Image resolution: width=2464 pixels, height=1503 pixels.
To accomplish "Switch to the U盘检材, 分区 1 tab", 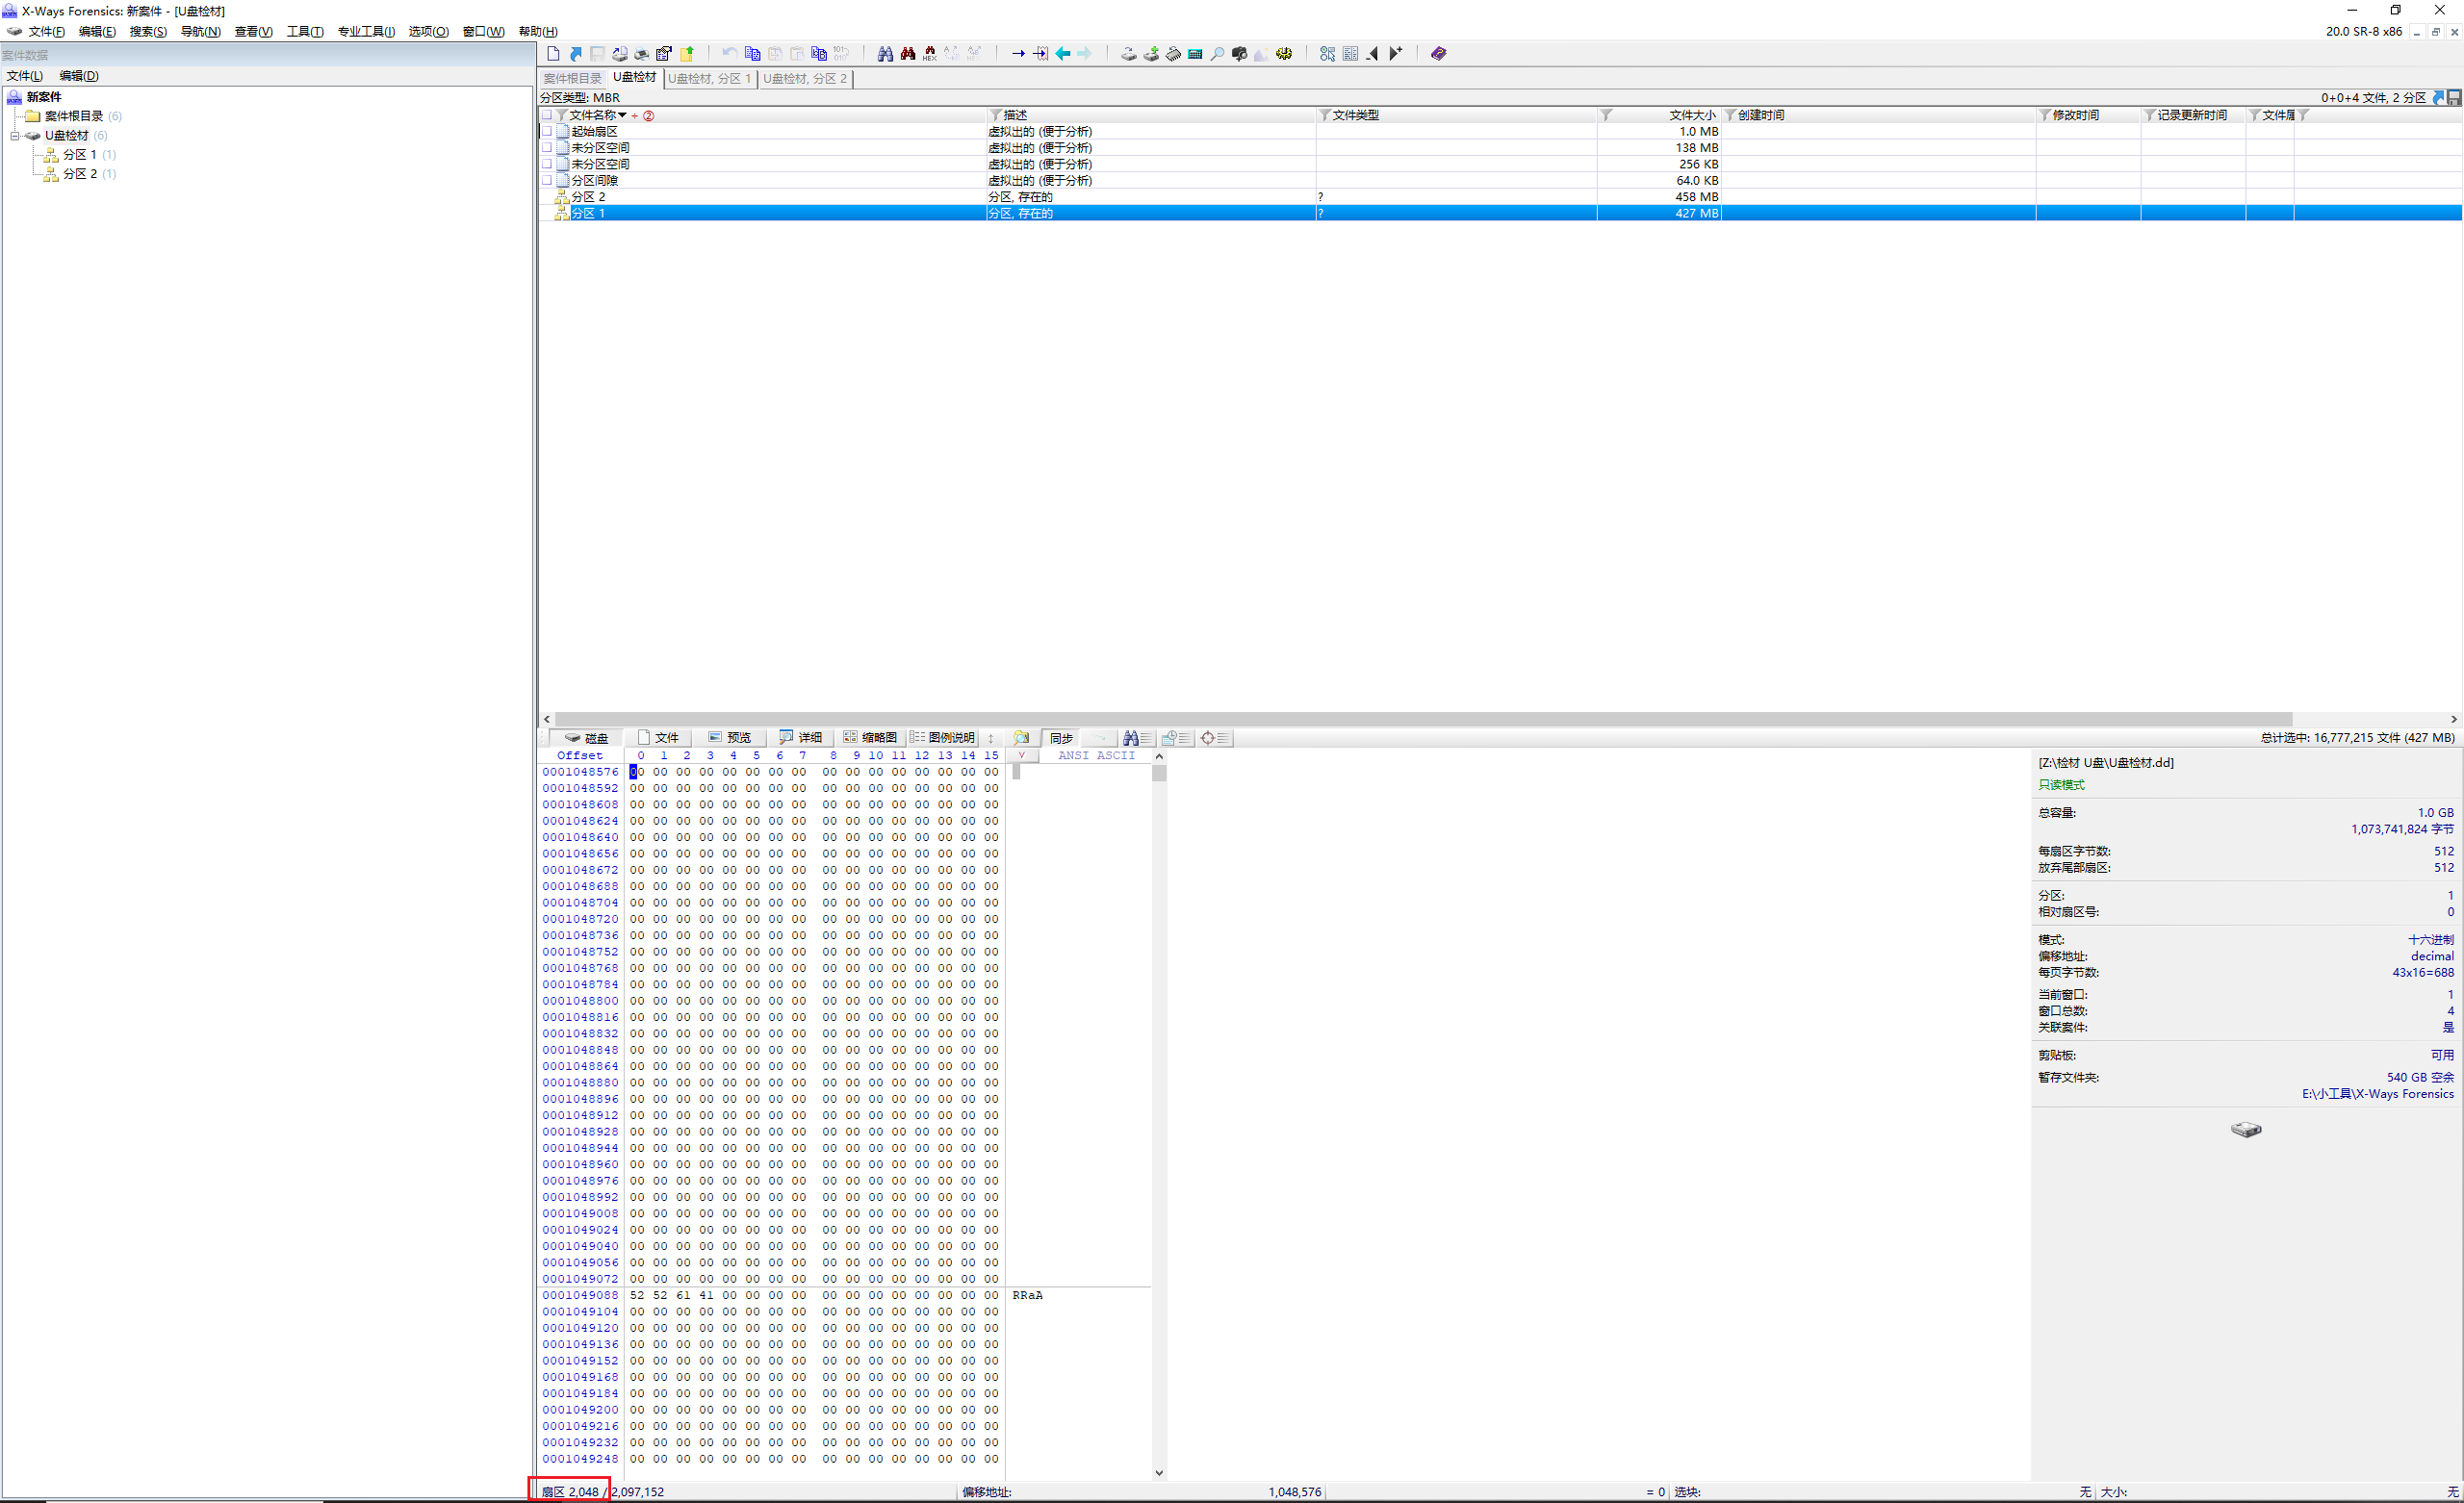I will tap(709, 78).
